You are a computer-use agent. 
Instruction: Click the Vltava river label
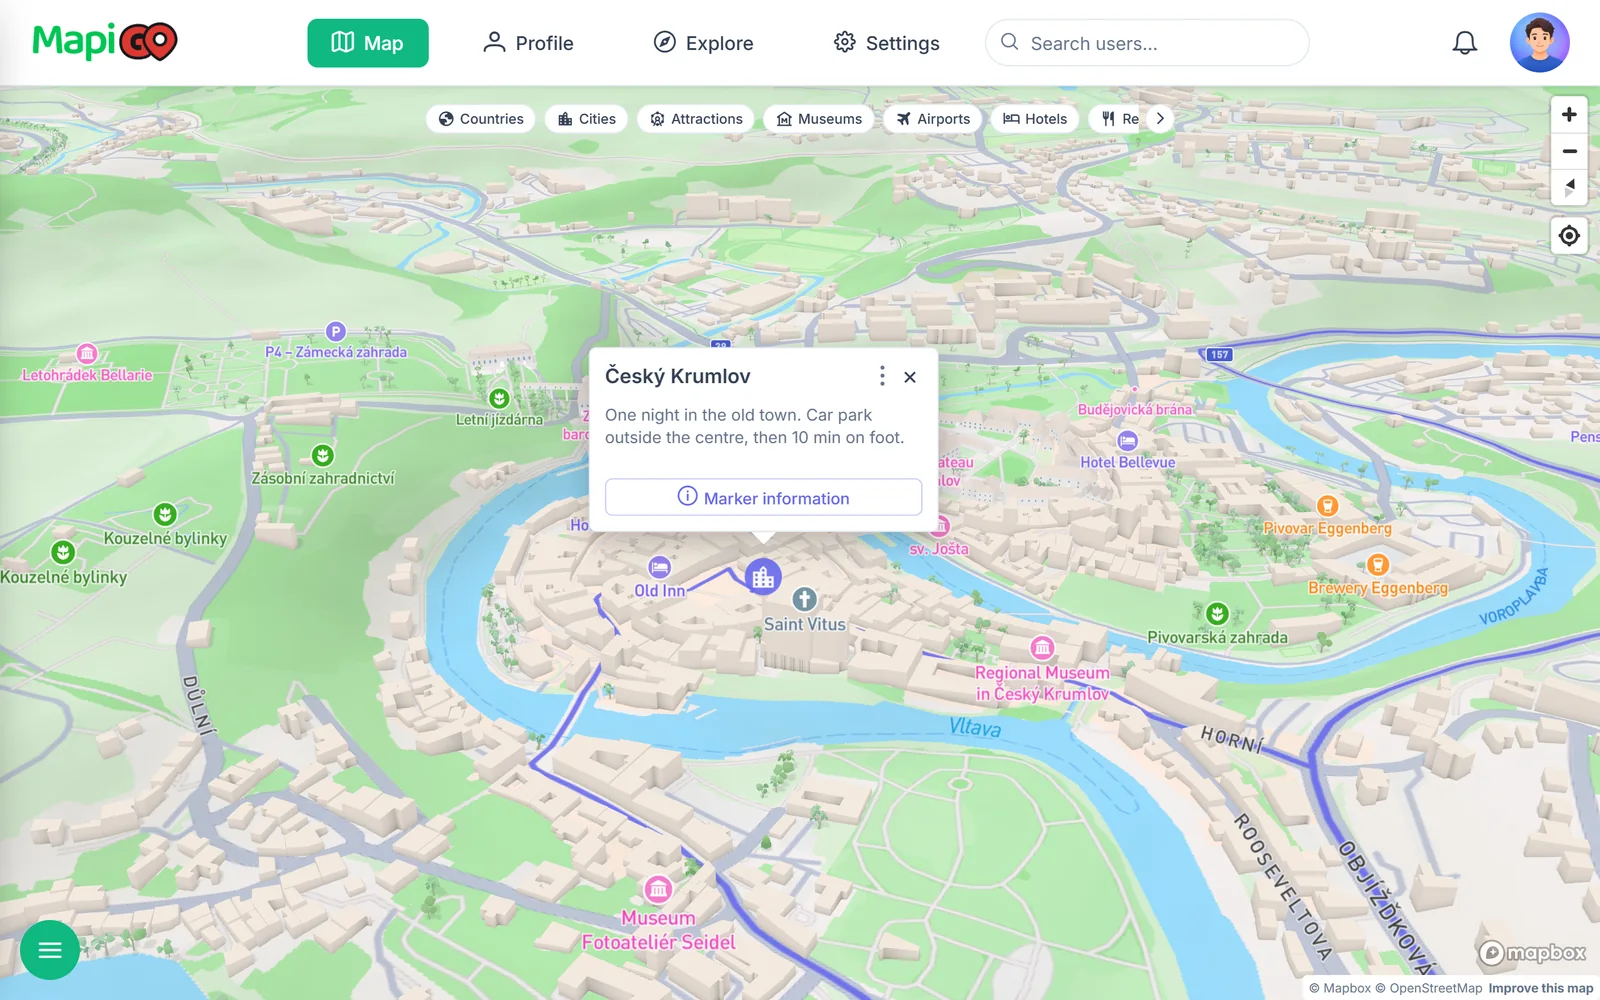[975, 727]
